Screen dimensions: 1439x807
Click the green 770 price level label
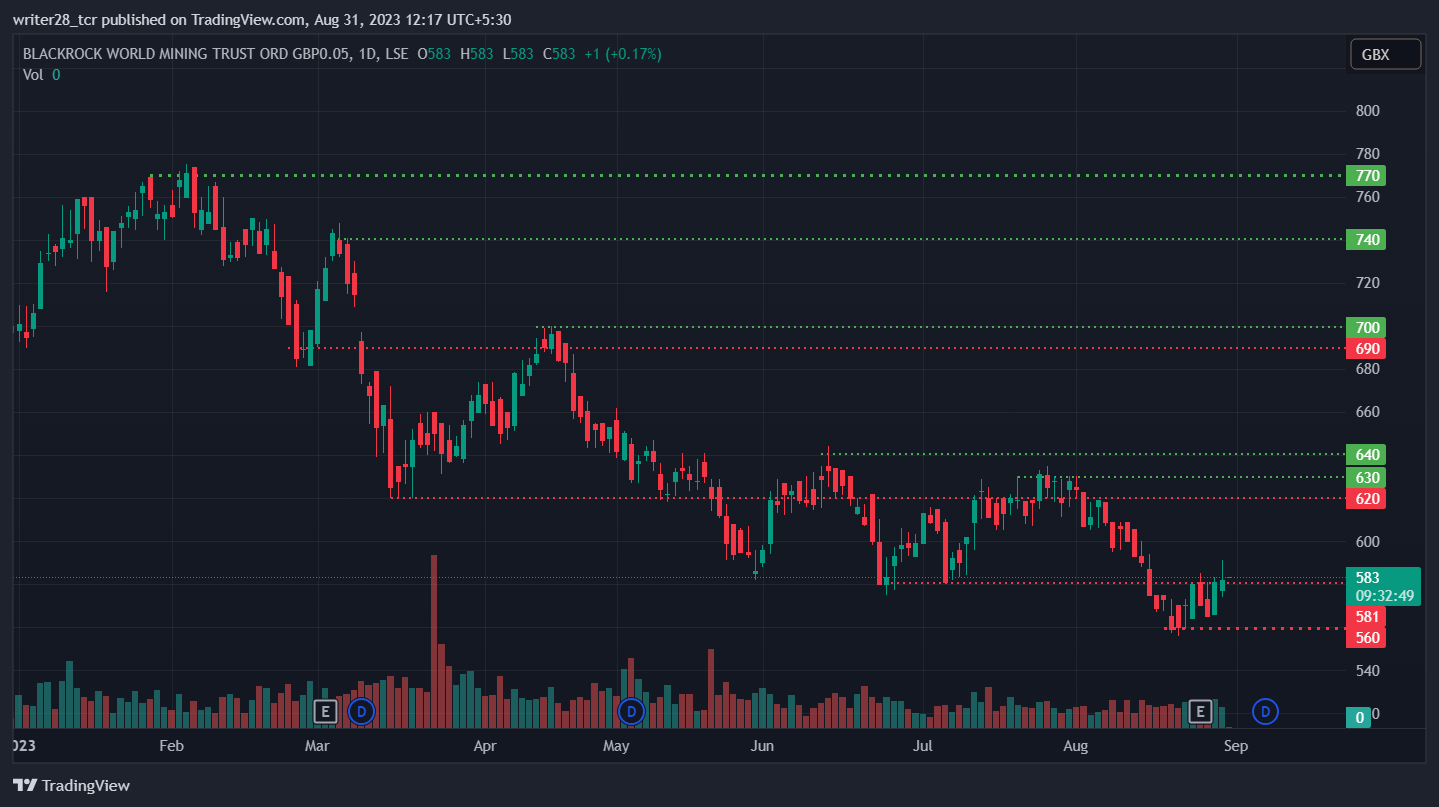point(1365,176)
